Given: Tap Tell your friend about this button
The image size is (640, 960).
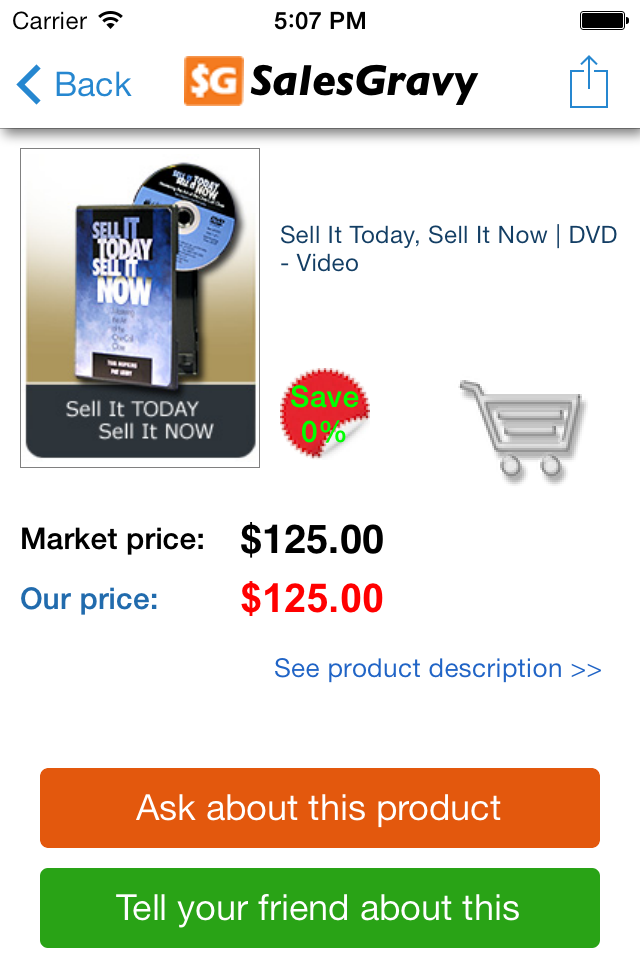Looking at the screenshot, I should point(320,908).
